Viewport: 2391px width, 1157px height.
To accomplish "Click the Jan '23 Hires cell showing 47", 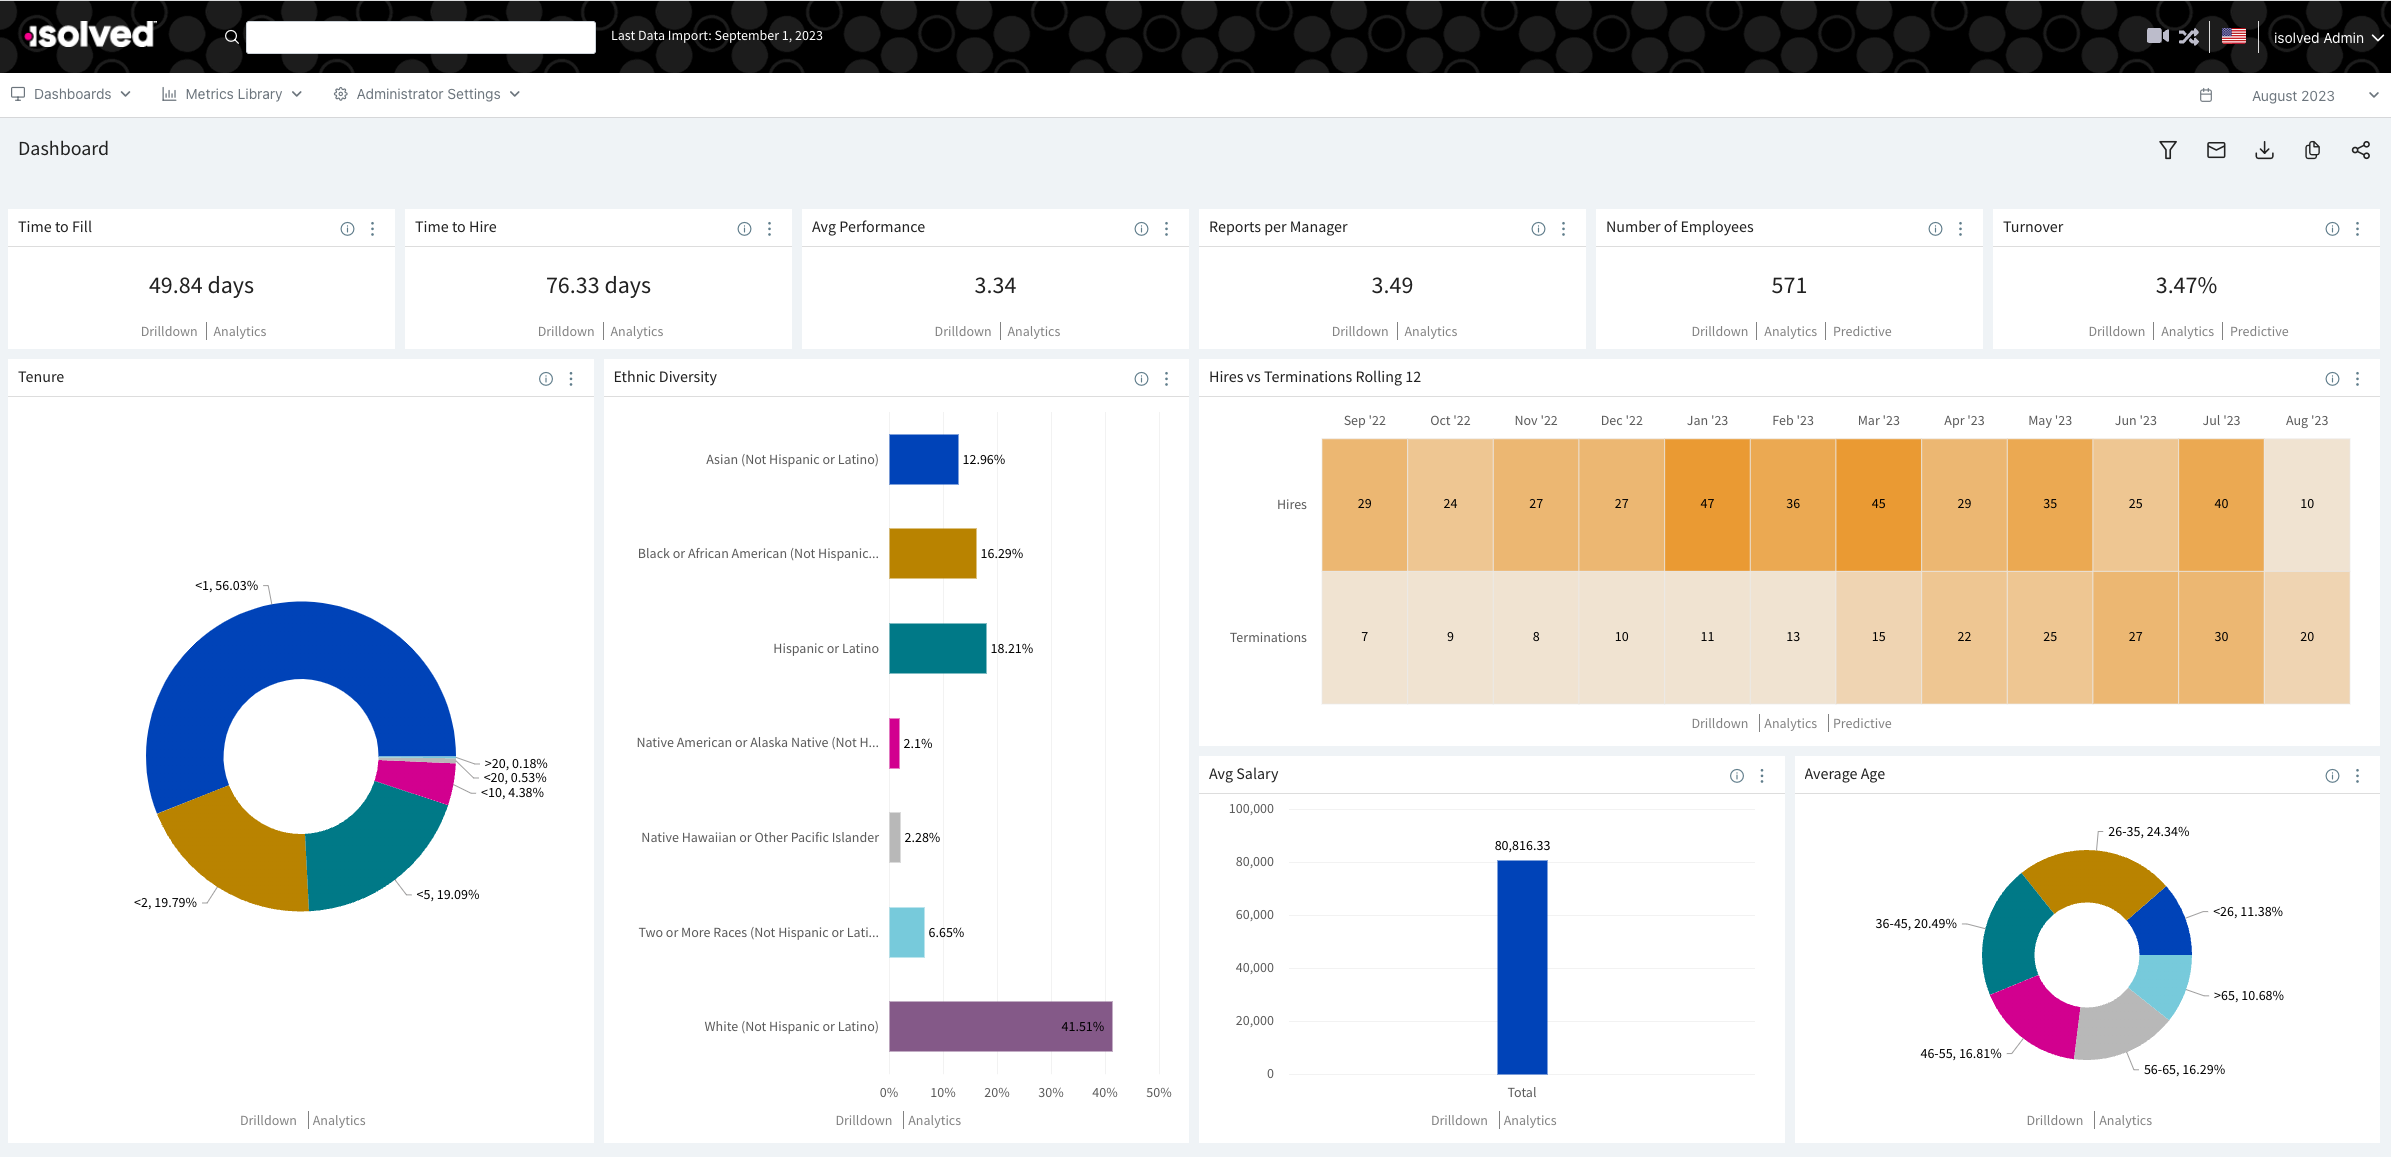I will coord(1707,504).
